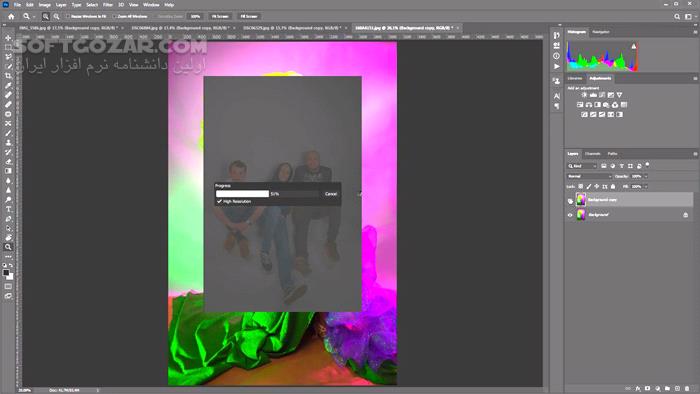This screenshot has width=700, height=394.
Task: Toggle Resize Windows to Fit checkbox
Action: click(68, 17)
